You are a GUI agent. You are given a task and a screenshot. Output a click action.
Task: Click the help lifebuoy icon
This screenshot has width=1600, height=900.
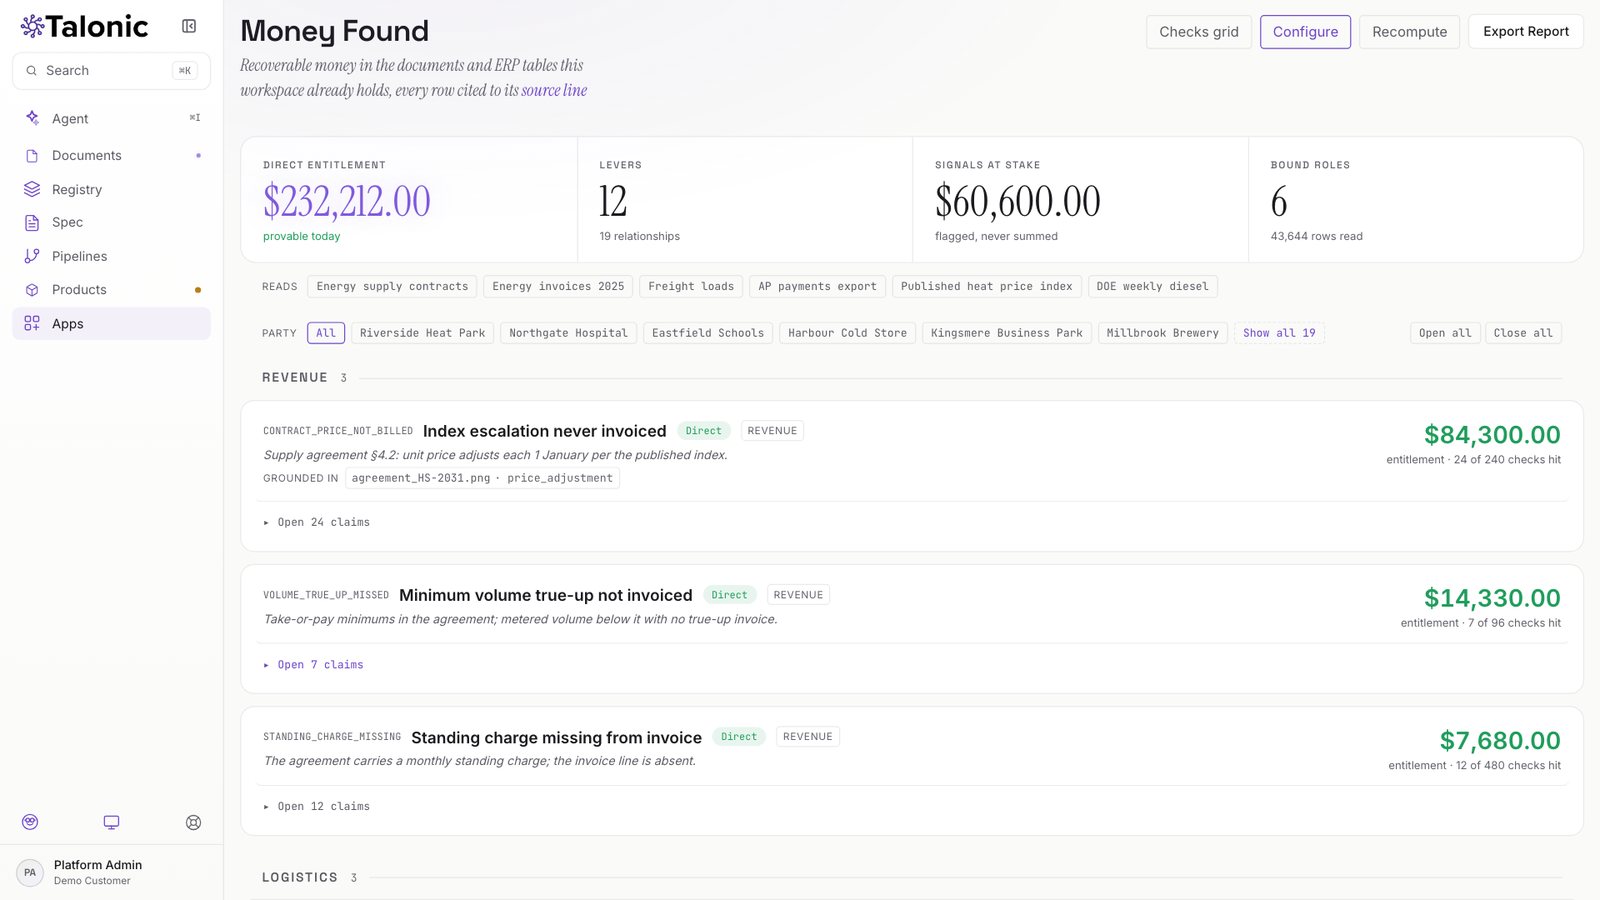click(x=193, y=822)
